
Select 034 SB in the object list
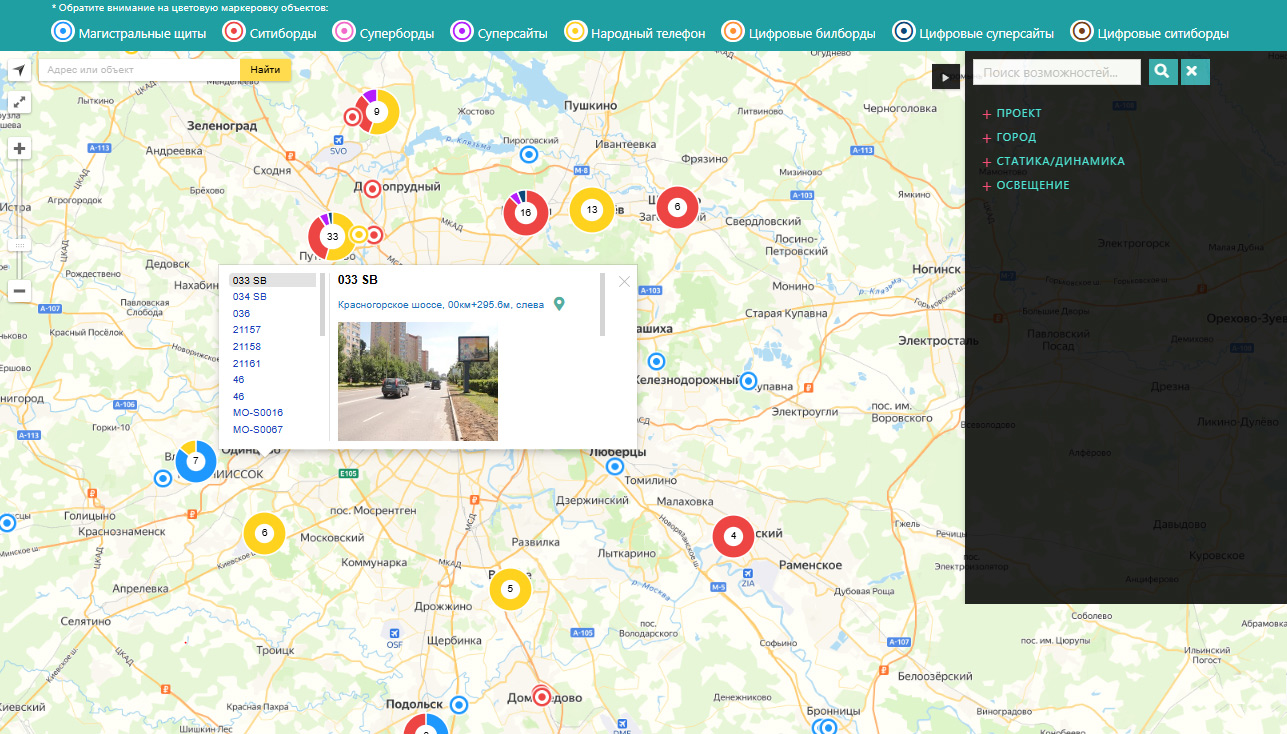tap(250, 297)
